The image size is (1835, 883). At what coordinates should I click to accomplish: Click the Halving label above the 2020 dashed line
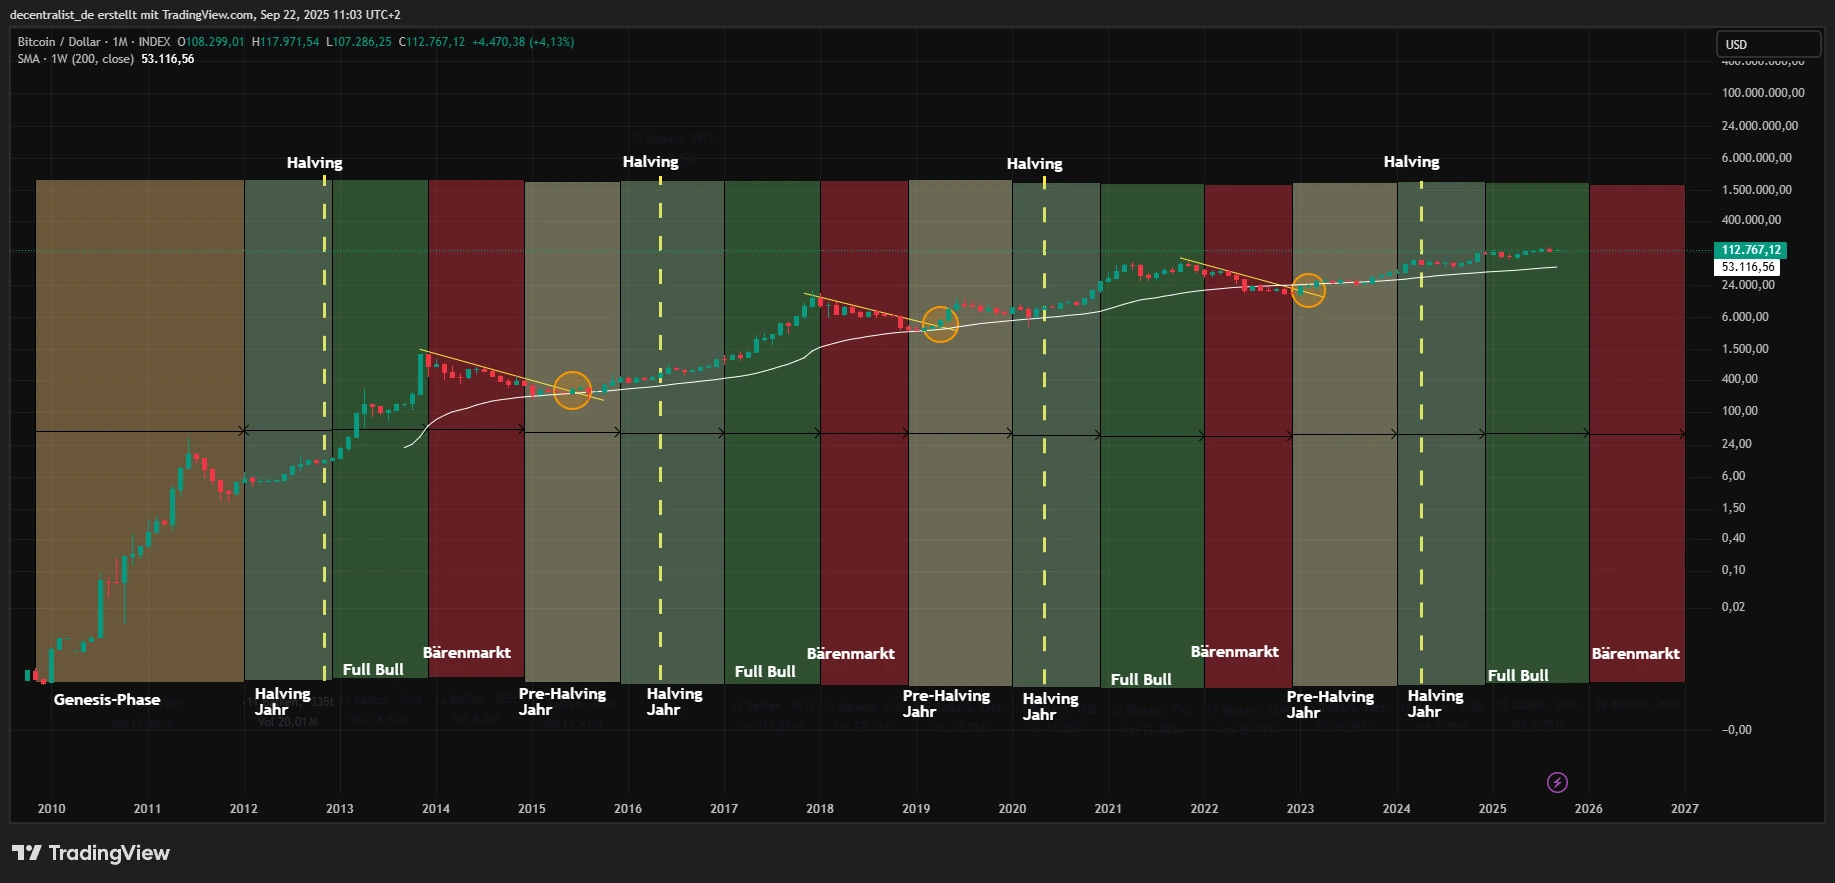[1034, 164]
